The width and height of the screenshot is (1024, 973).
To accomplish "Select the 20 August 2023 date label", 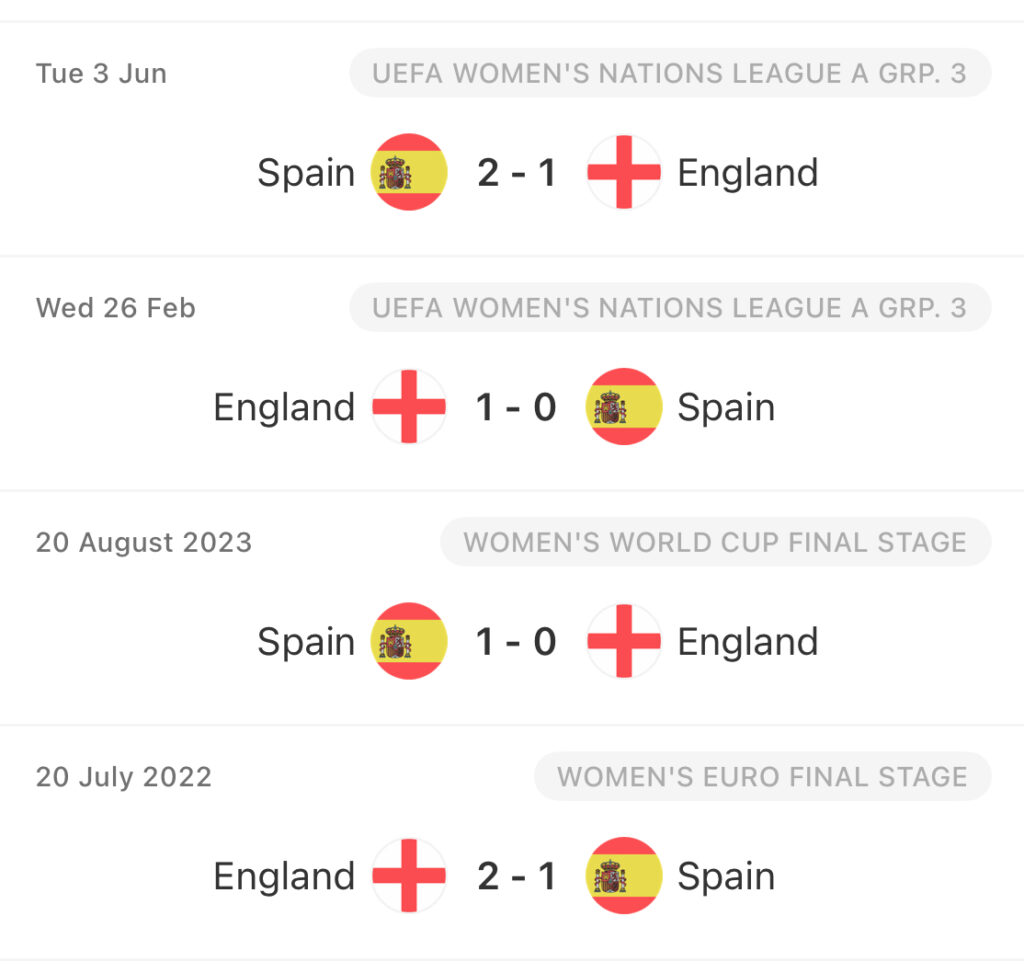I will (144, 543).
